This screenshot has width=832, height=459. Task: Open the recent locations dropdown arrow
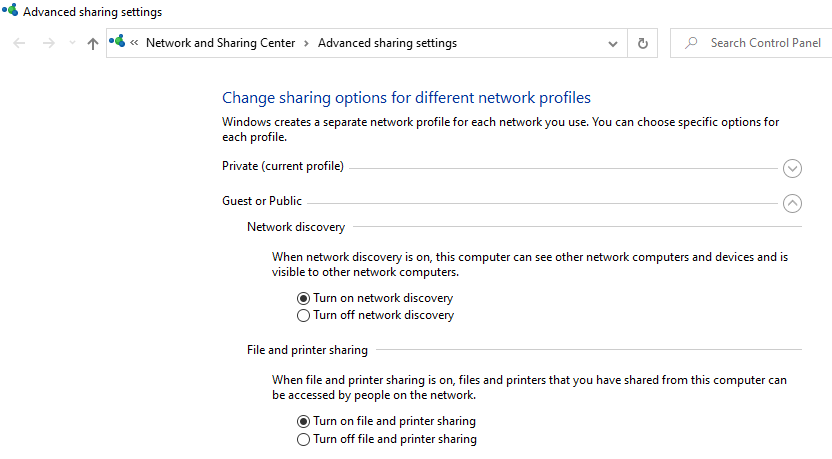72,44
